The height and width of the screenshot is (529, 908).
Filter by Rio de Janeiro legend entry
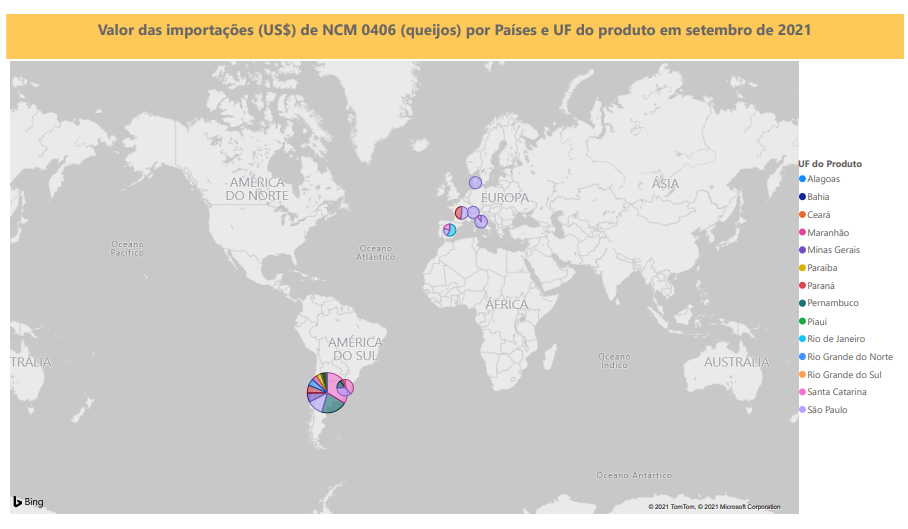(x=832, y=339)
